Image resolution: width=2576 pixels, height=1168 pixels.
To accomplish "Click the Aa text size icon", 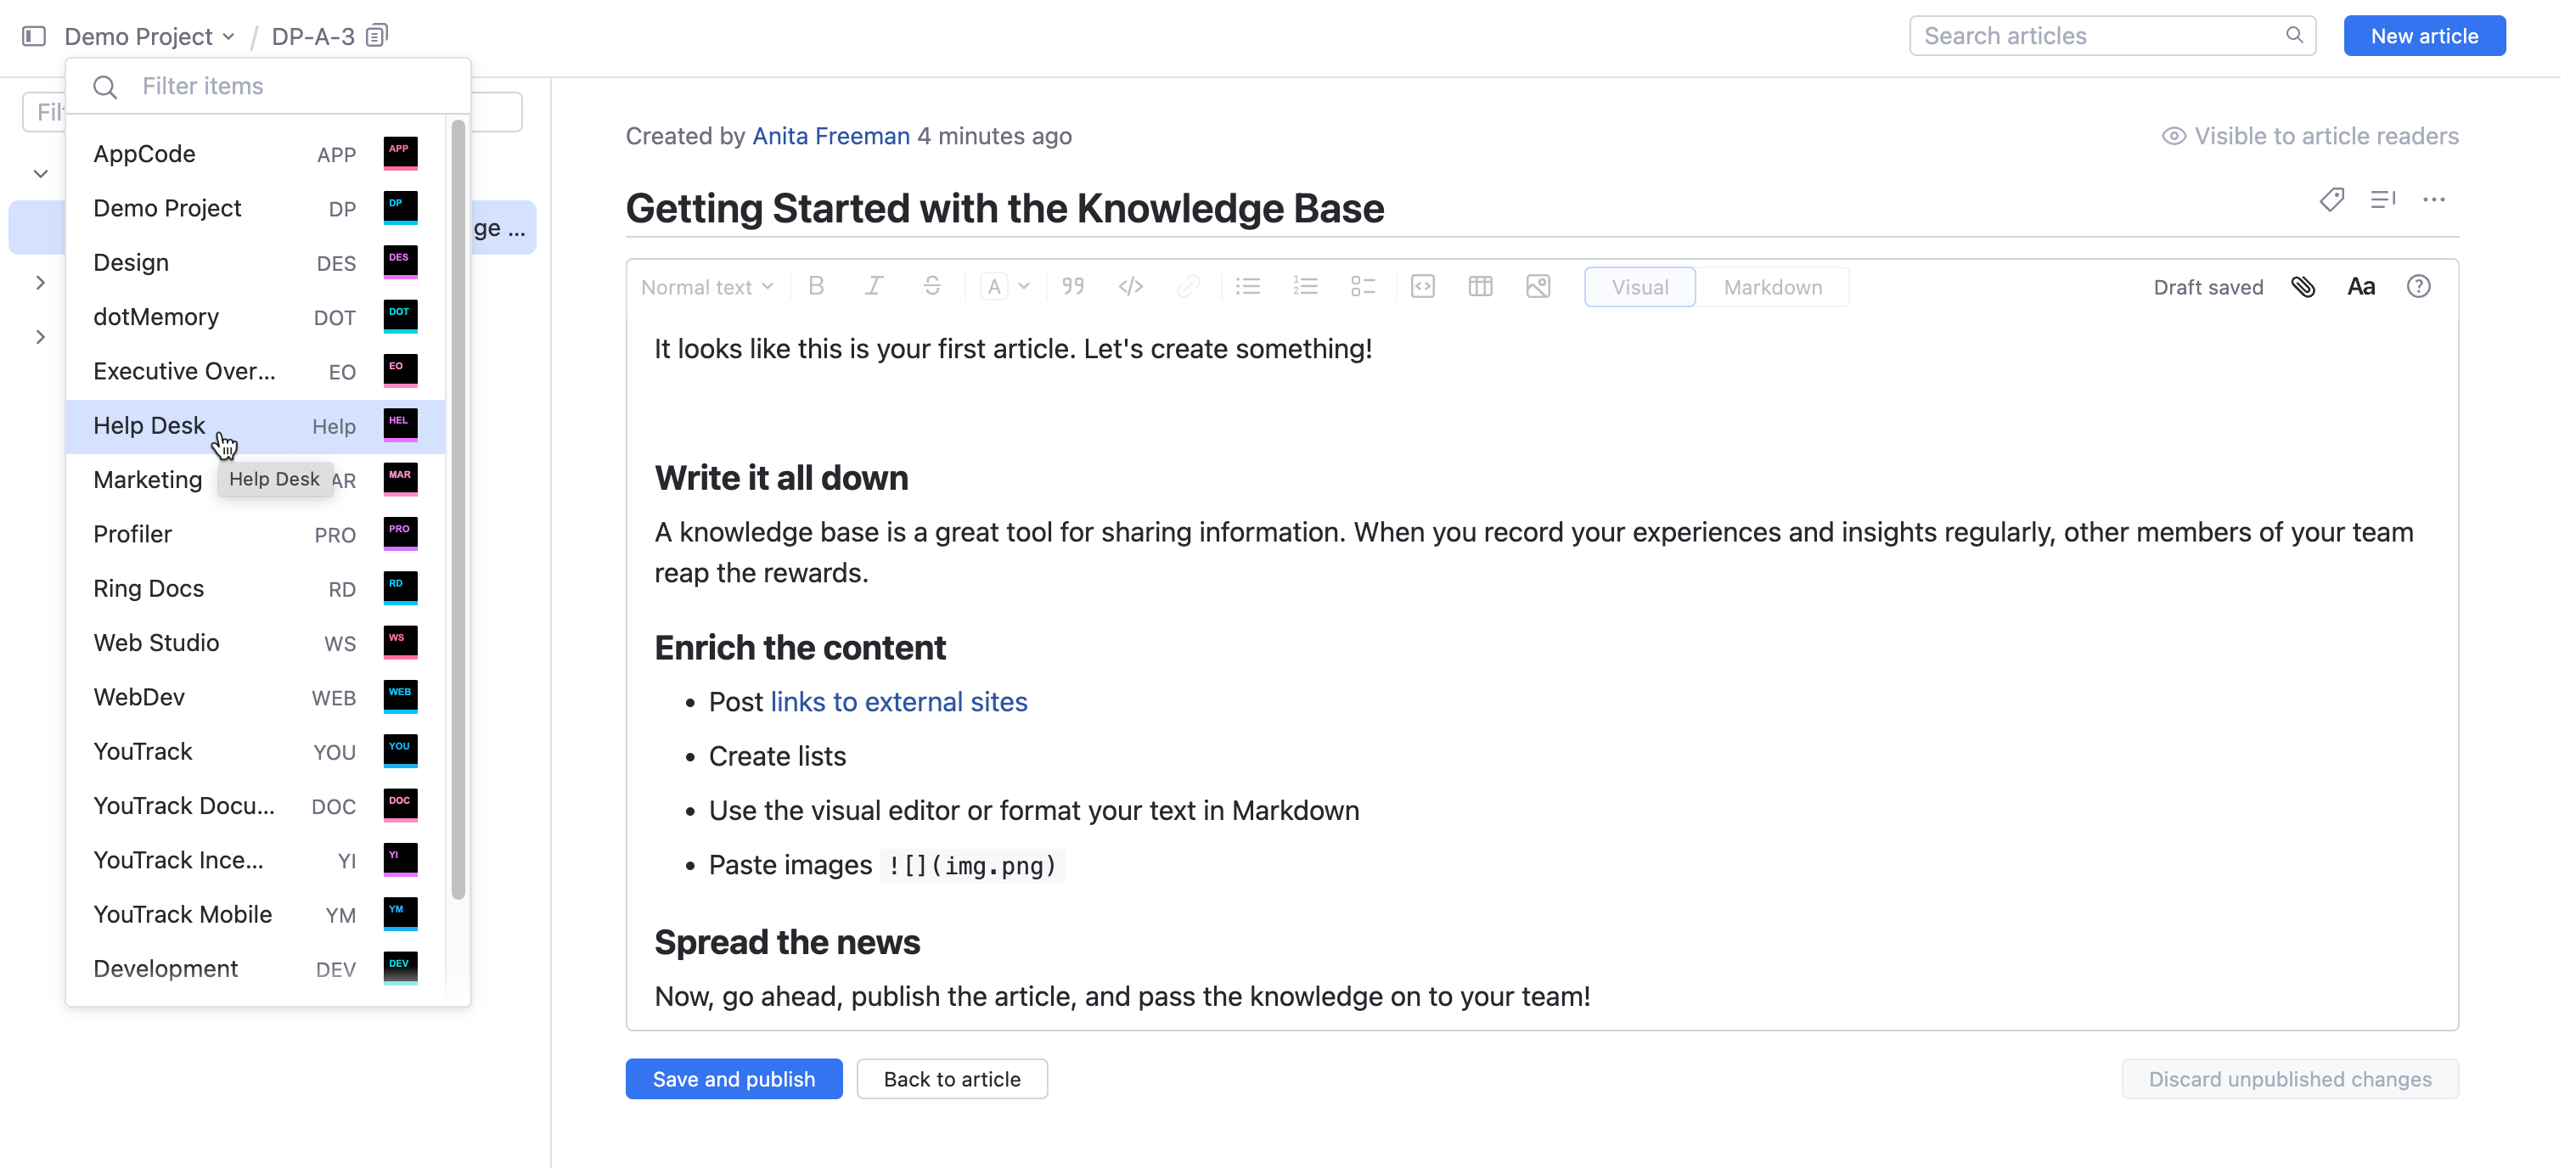I will [x=2361, y=287].
